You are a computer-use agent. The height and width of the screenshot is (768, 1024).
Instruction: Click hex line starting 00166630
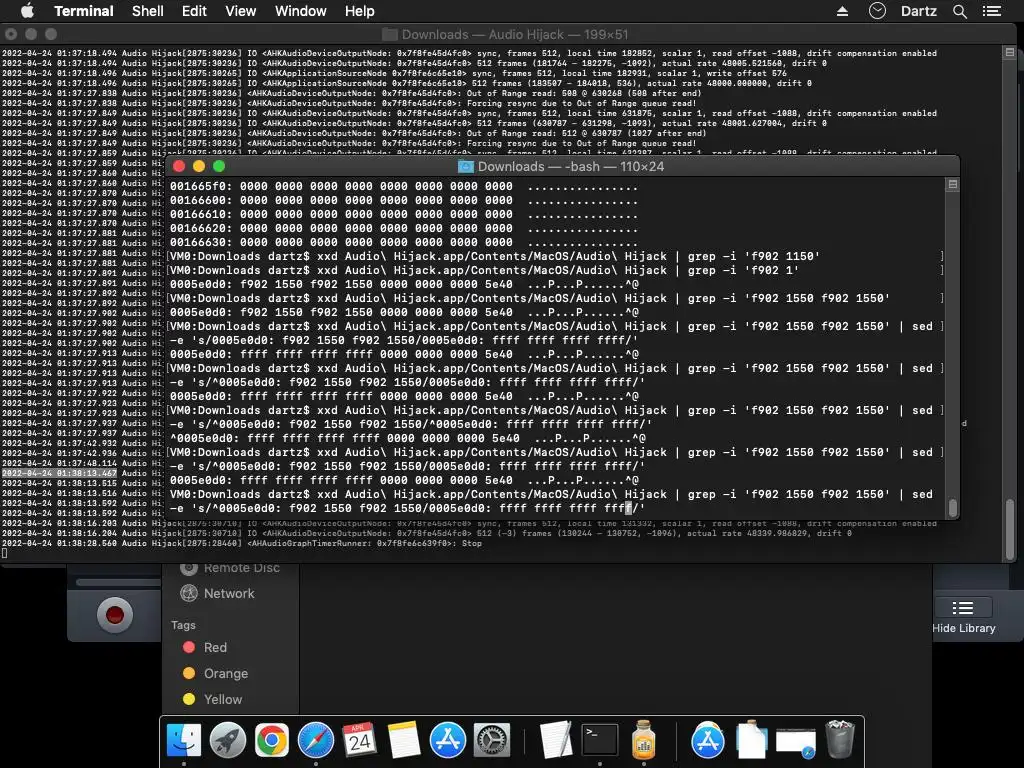coord(404,242)
